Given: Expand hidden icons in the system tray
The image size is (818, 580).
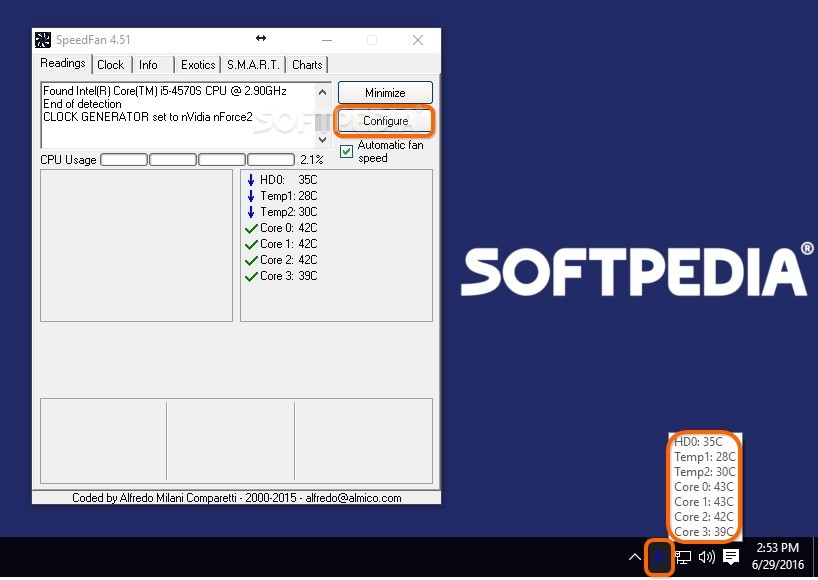Looking at the screenshot, I should click(636, 557).
